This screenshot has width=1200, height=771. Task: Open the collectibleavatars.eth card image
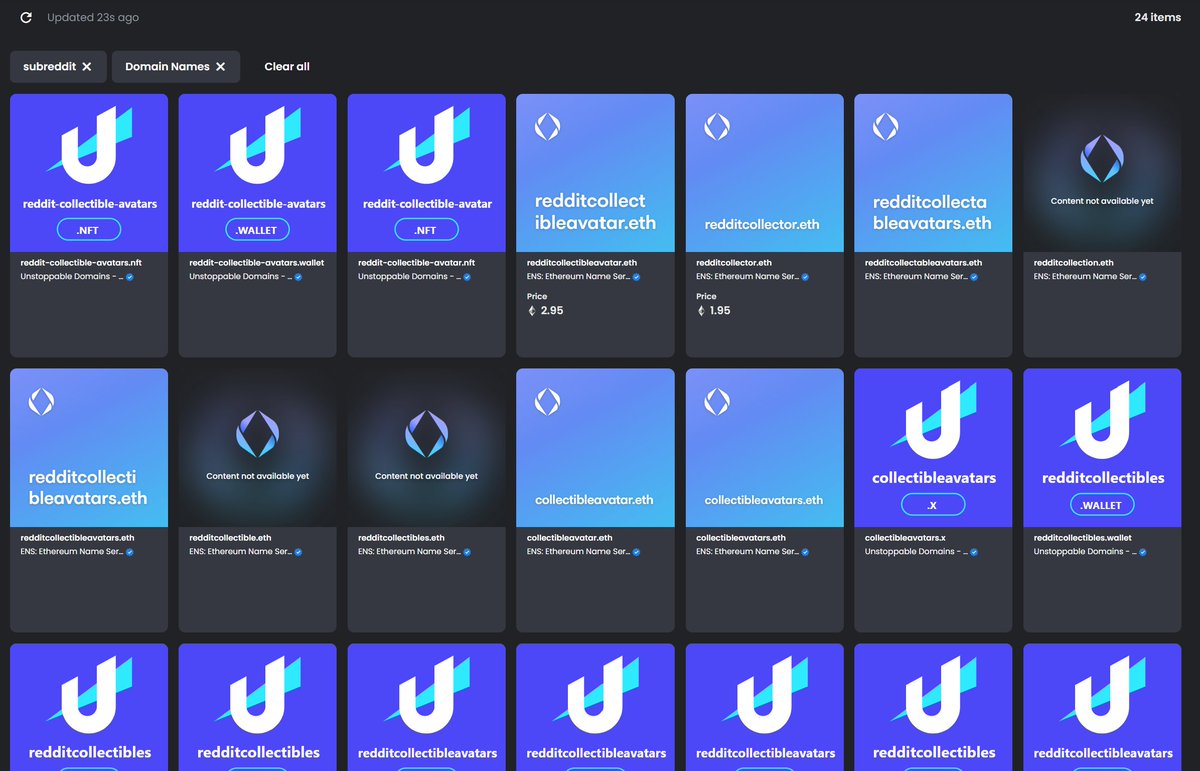click(765, 448)
